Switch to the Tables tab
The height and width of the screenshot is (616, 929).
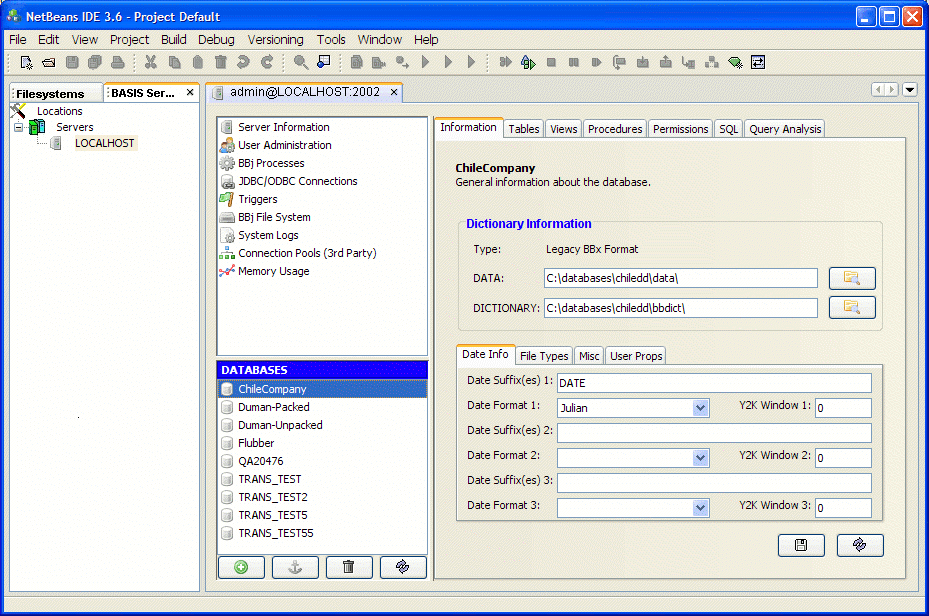coord(524,129)
